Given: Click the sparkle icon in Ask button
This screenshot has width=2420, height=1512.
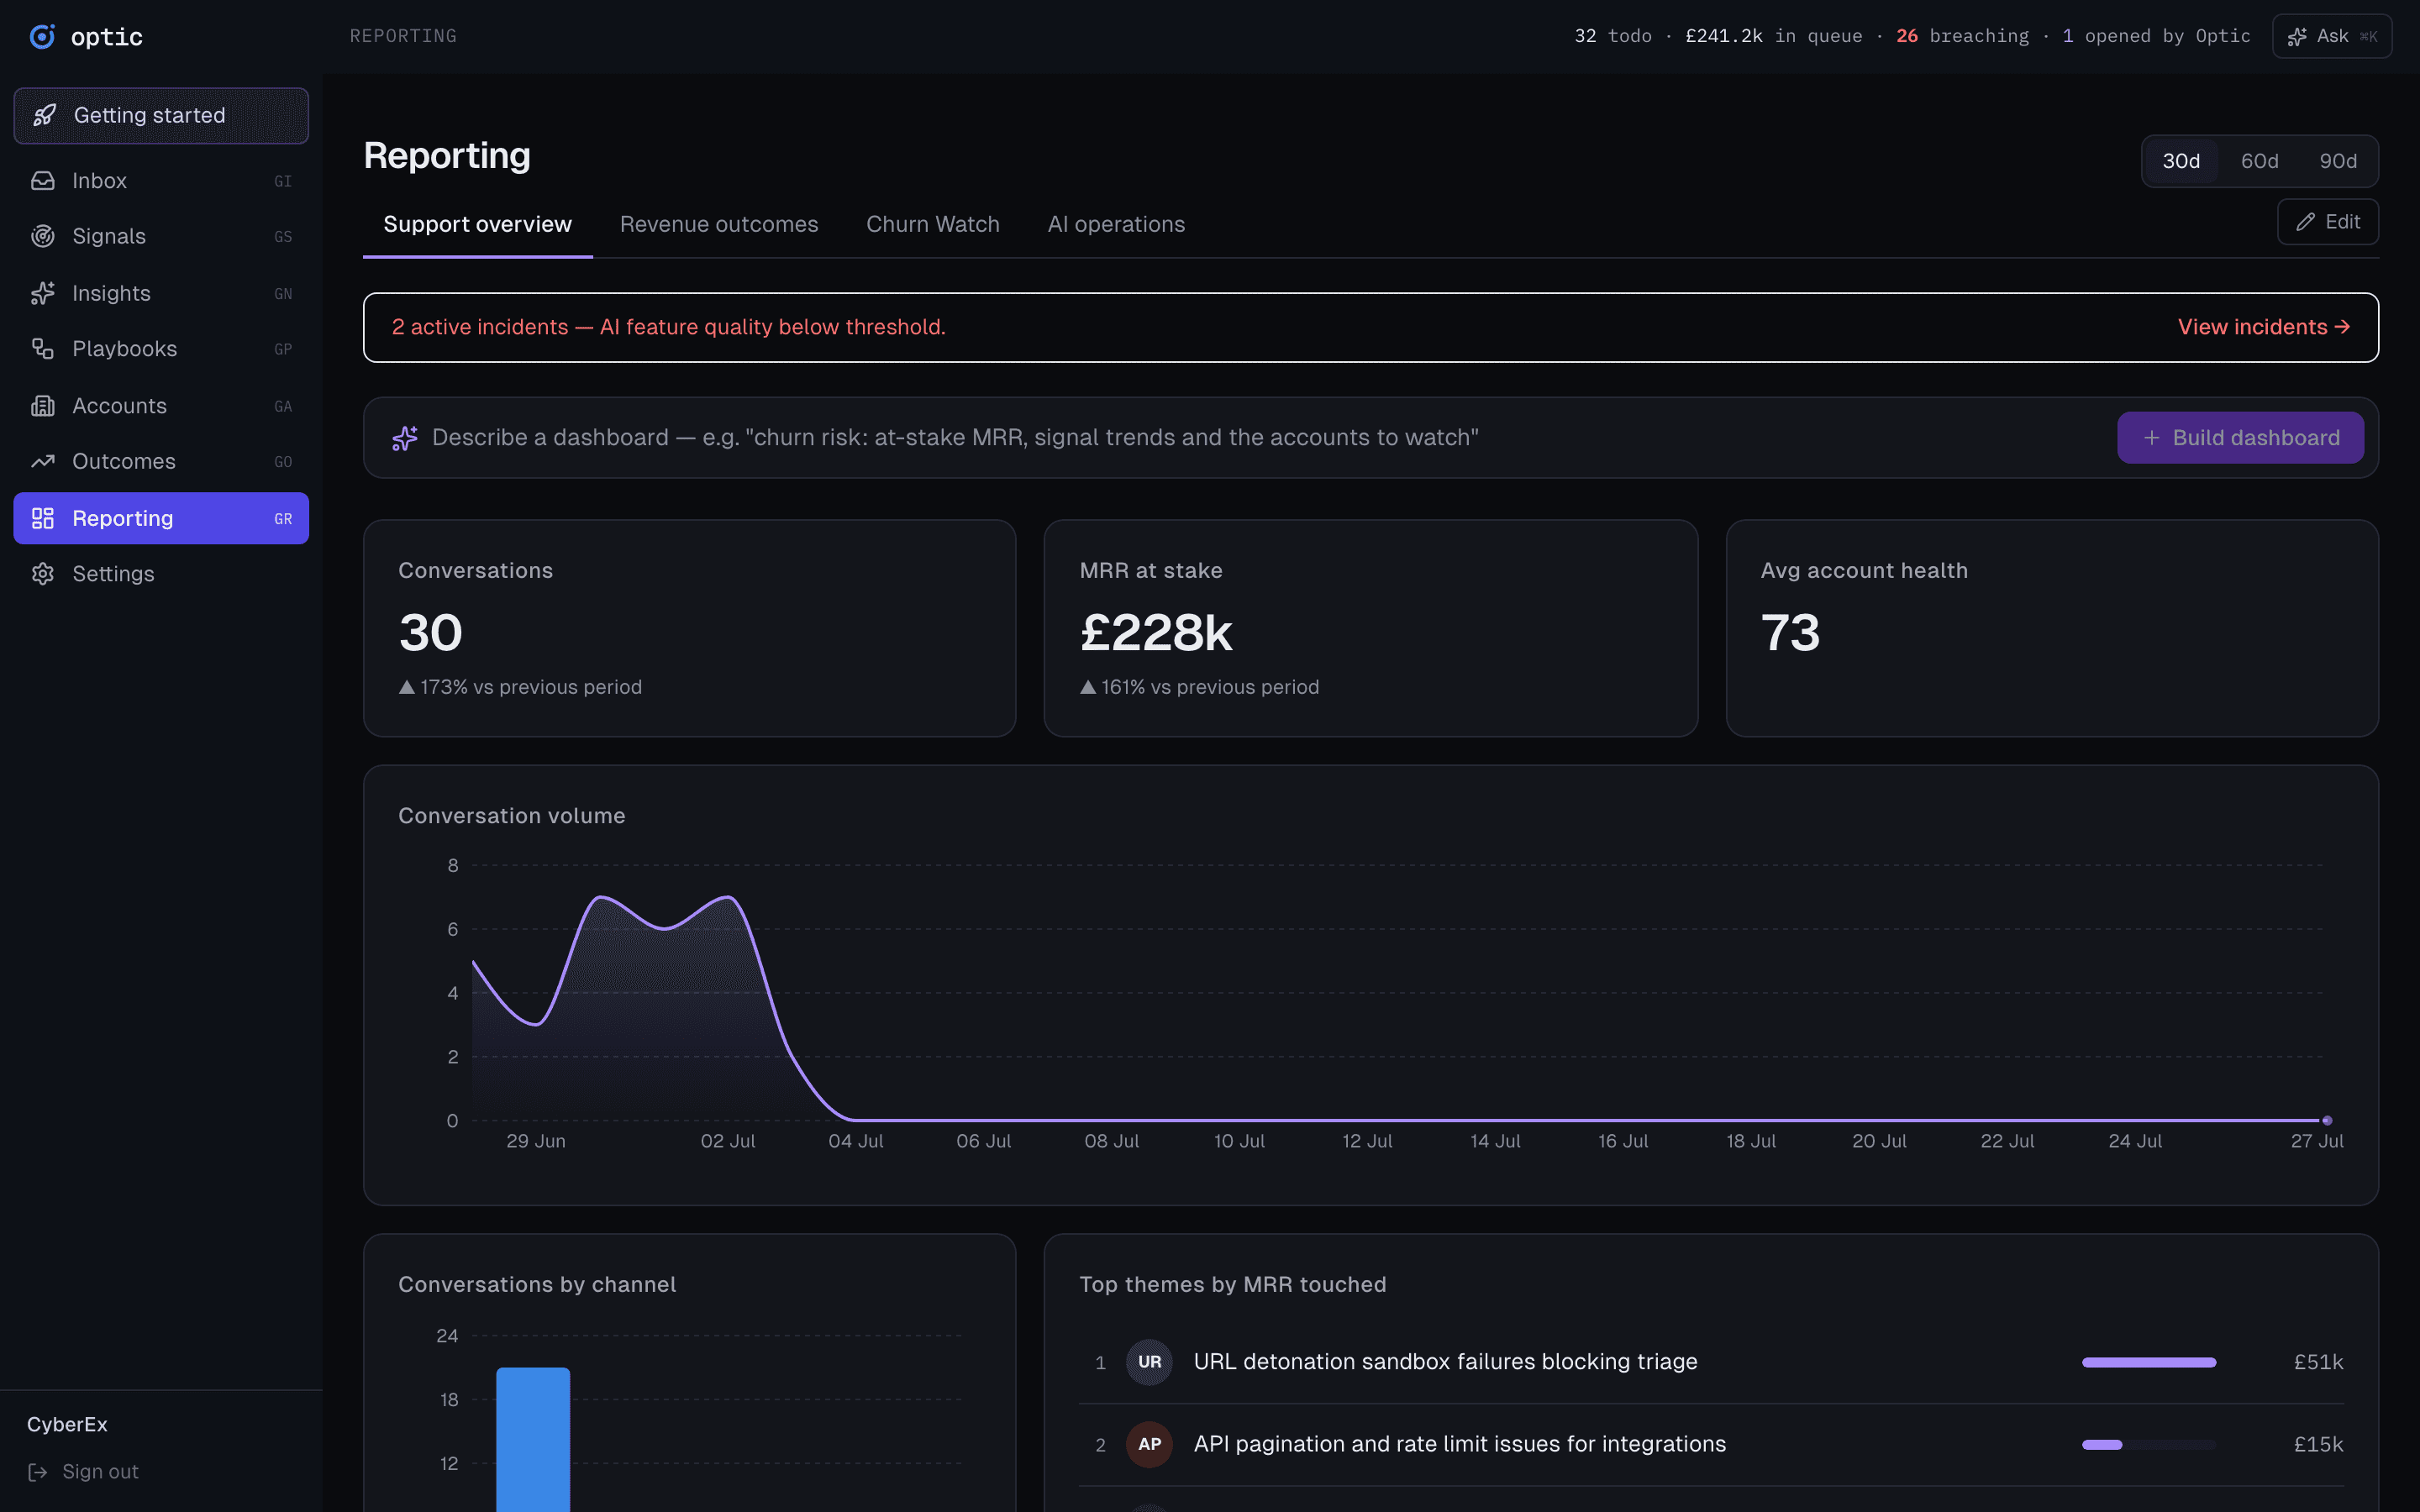Looking at the screenshot, I should pos(2297,37).
